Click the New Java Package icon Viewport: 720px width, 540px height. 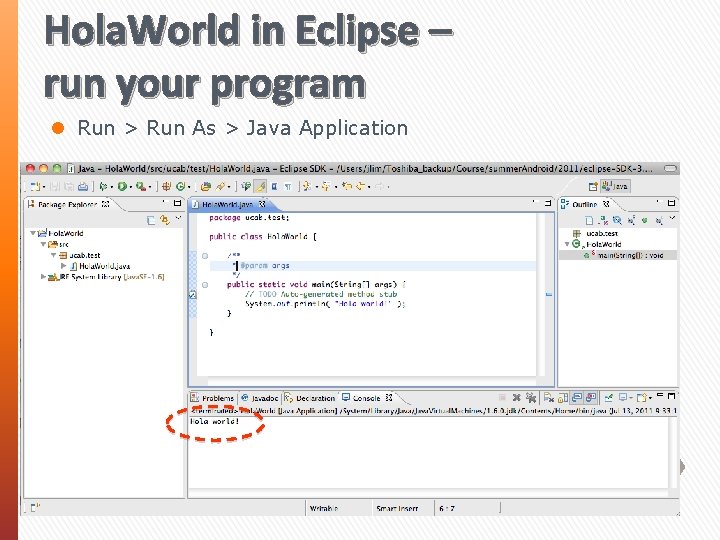pos(166,186)
